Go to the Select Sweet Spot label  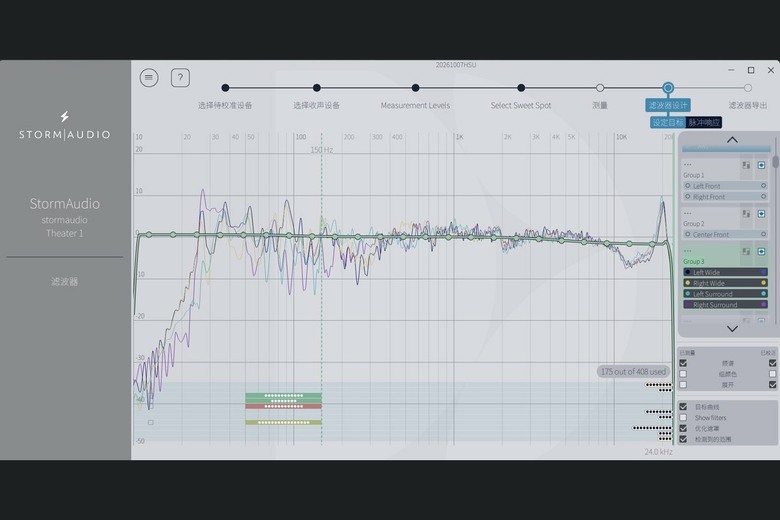(x=521, y=105)
